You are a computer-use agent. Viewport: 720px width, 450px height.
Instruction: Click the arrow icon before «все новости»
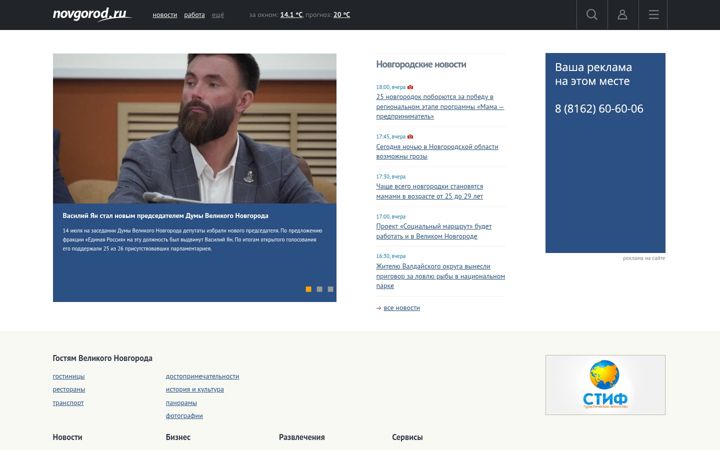[x=379, y=308]
